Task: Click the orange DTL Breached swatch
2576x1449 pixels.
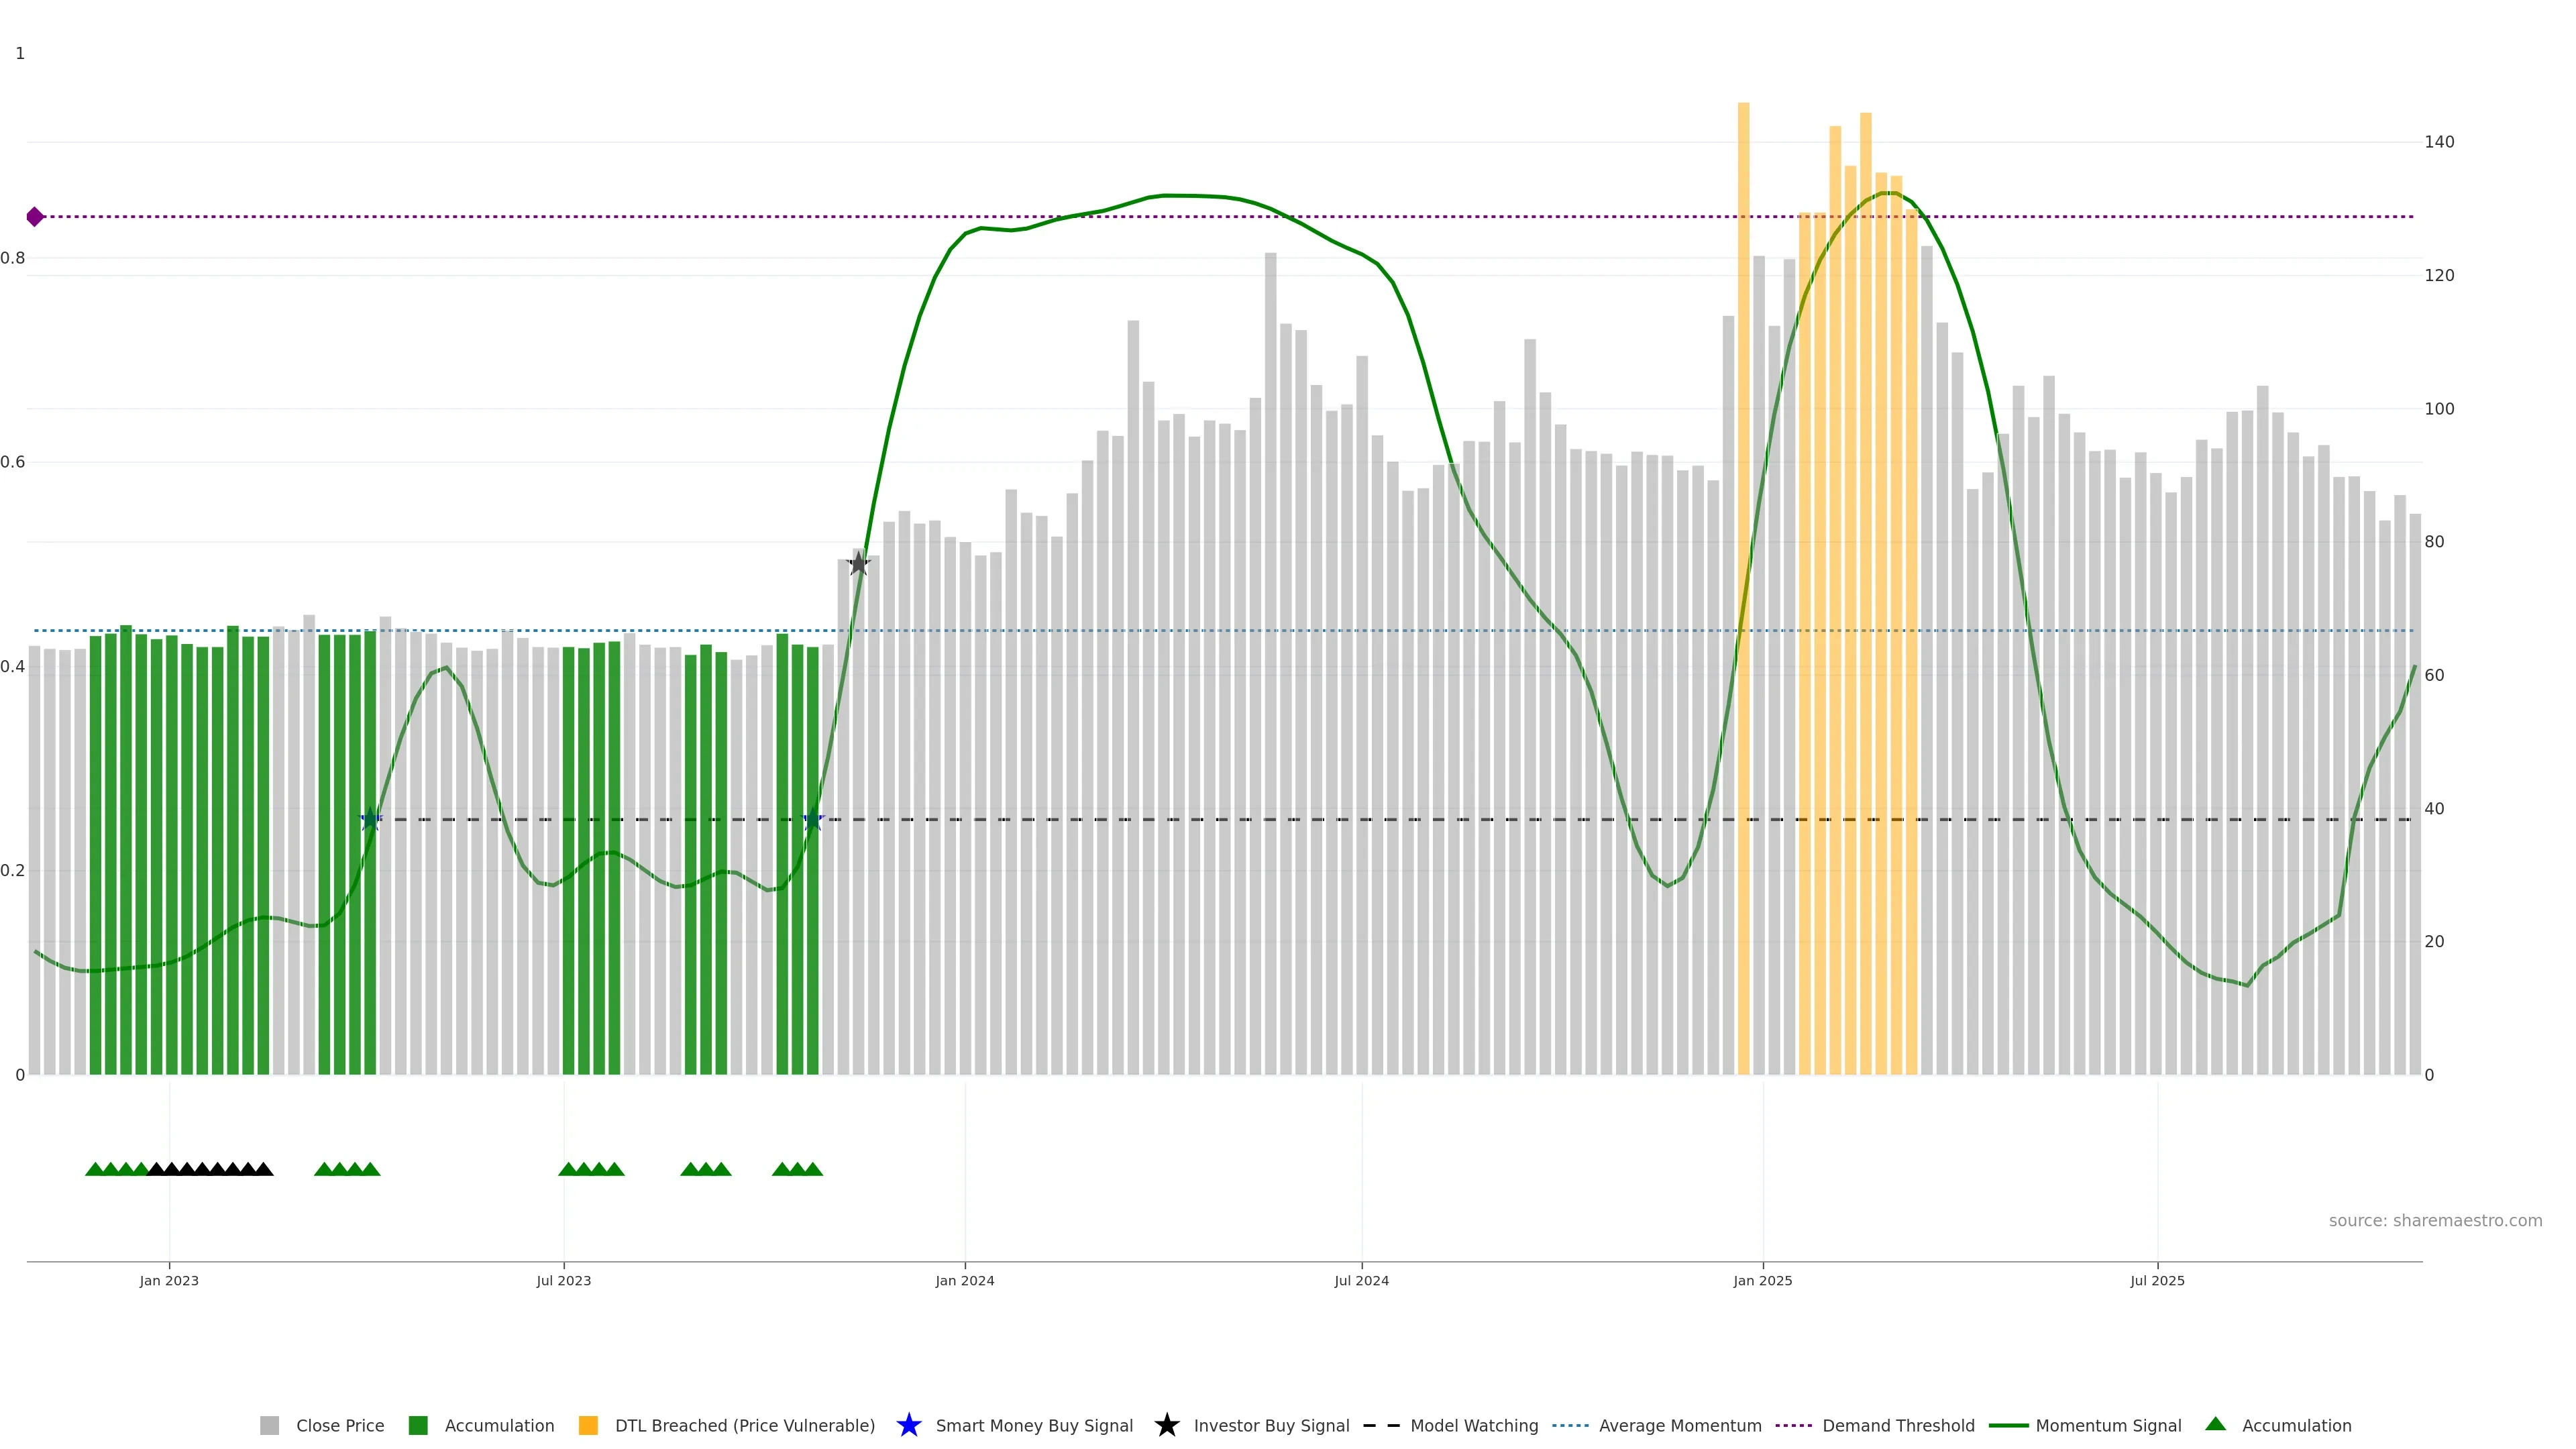Action: pyautogui.click(x=588, y=1425)
